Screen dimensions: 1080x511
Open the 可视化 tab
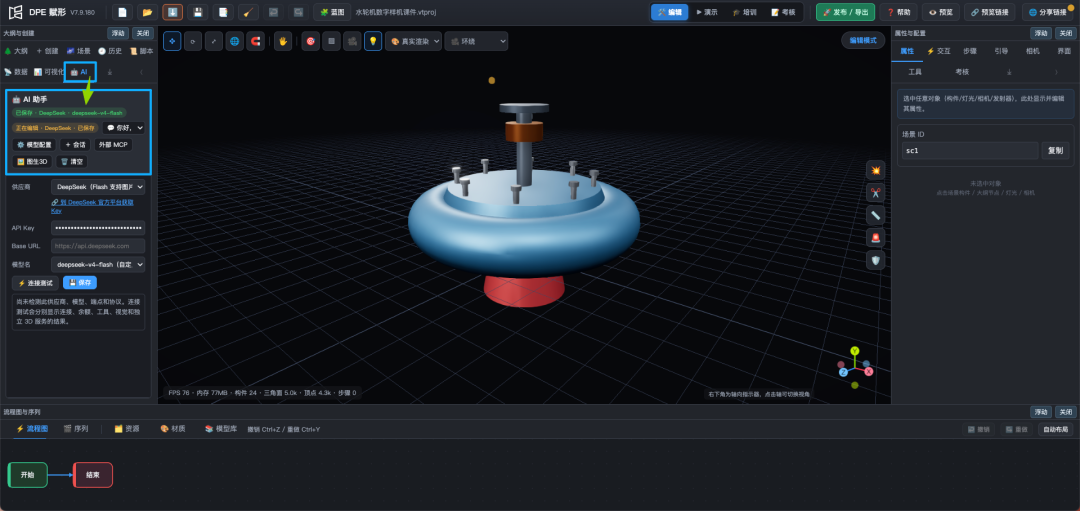tap(48, 72)
